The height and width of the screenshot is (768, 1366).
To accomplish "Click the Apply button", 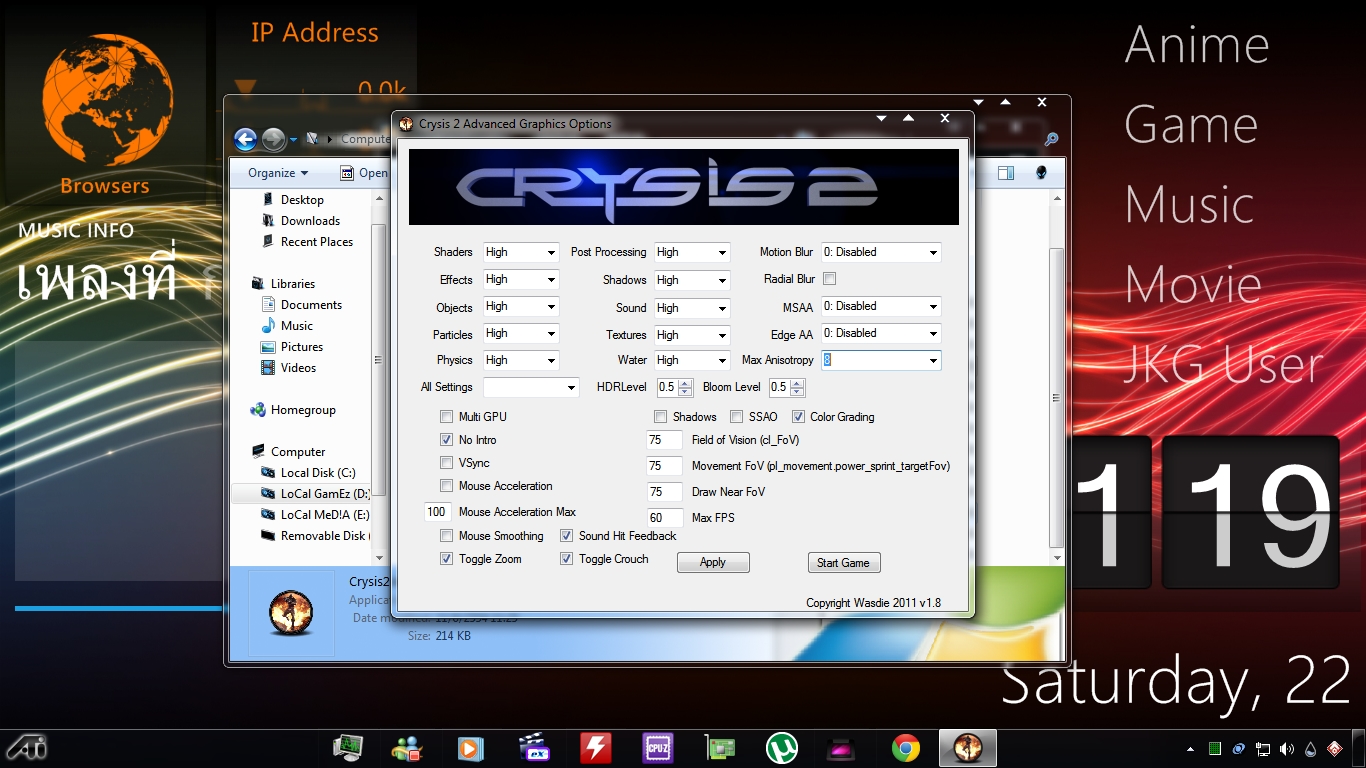I will (x=713, y=563).
